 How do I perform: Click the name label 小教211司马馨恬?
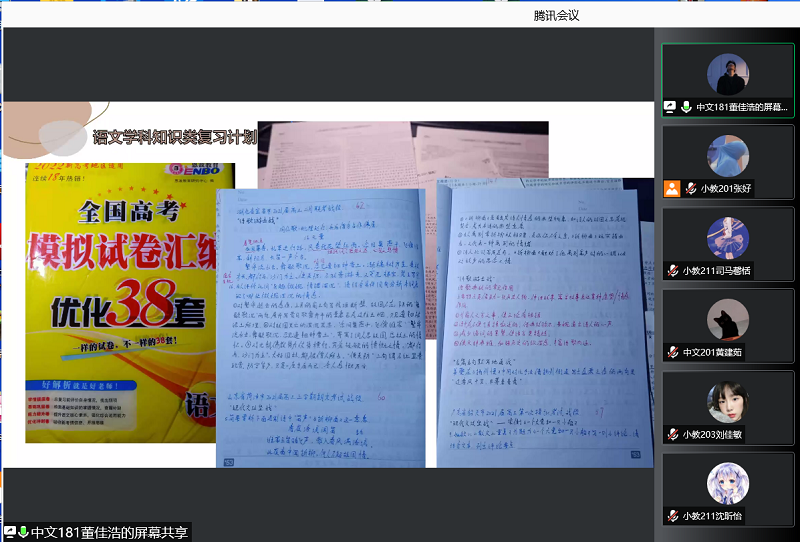(x=716, y=270)
